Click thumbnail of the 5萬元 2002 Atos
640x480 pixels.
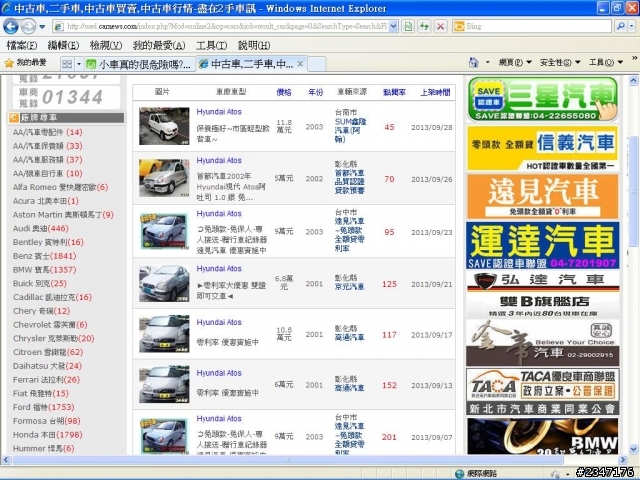pos(164,178)
